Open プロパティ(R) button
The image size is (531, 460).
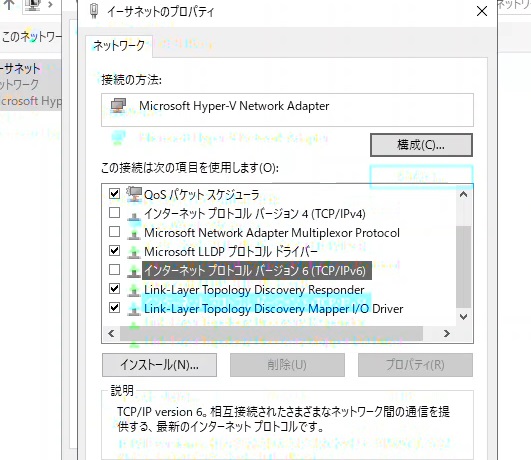pyautogui.click(x=415, y=365)
